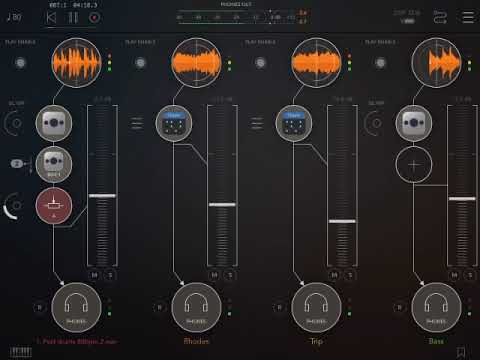Solo the Trip channel
480x360 pixels.
(x=350, y=275)
